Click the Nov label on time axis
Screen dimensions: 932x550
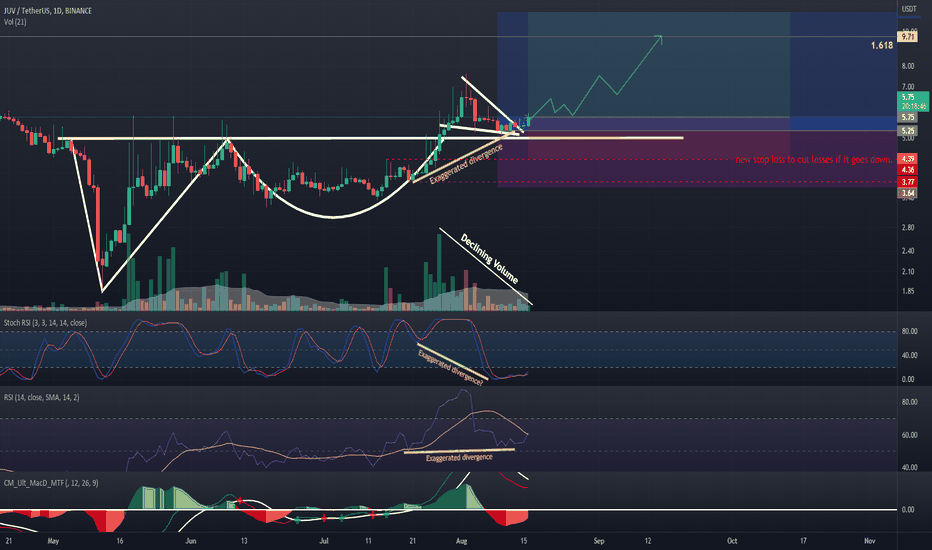(x=870, y=541)
